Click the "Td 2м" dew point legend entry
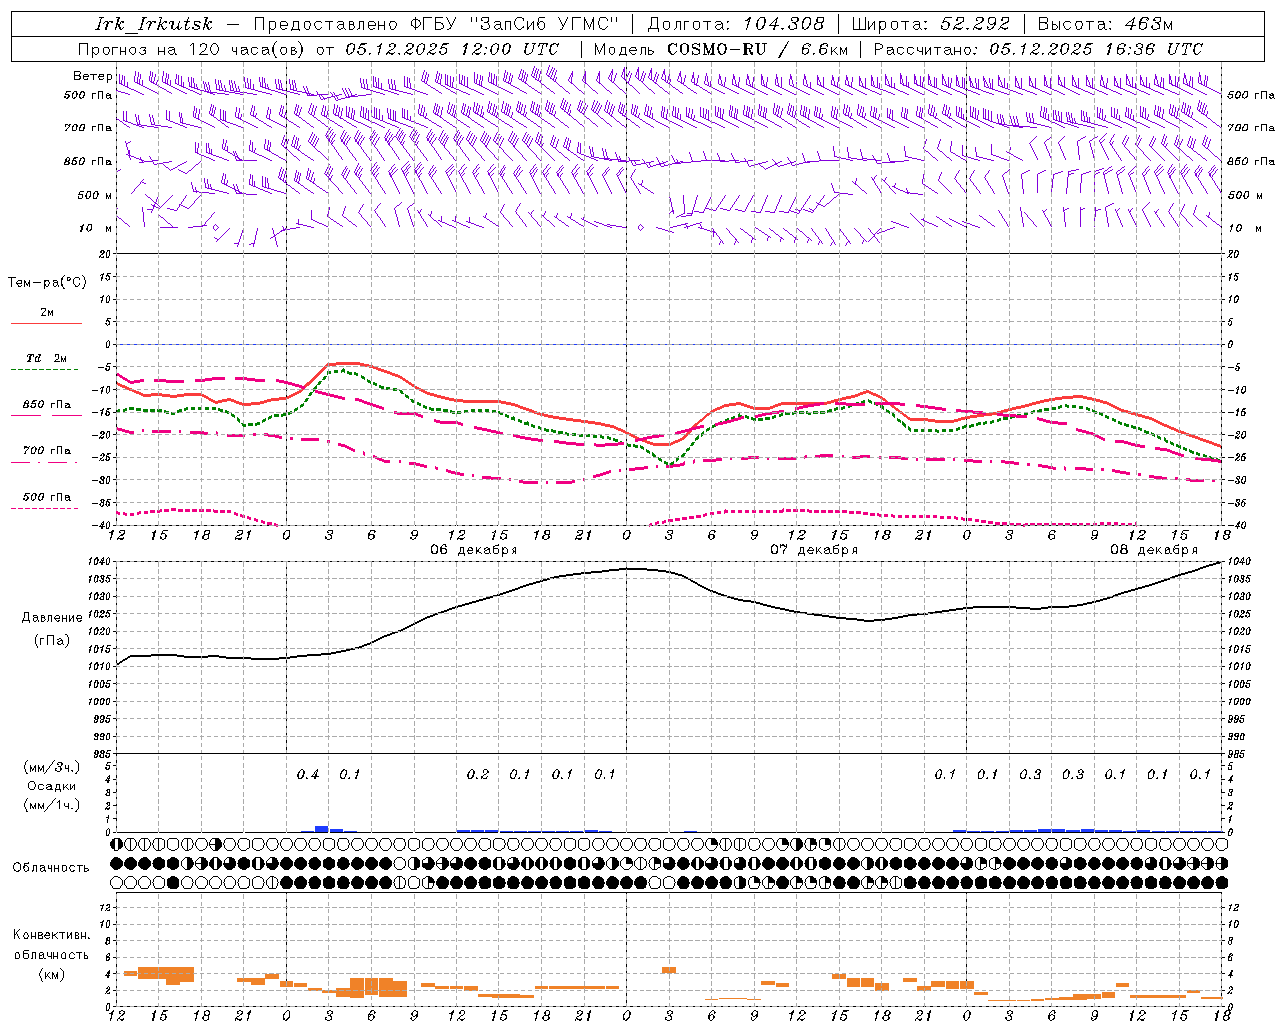The width and height of the screenshot is (1280, 1024). click(46, 358)
